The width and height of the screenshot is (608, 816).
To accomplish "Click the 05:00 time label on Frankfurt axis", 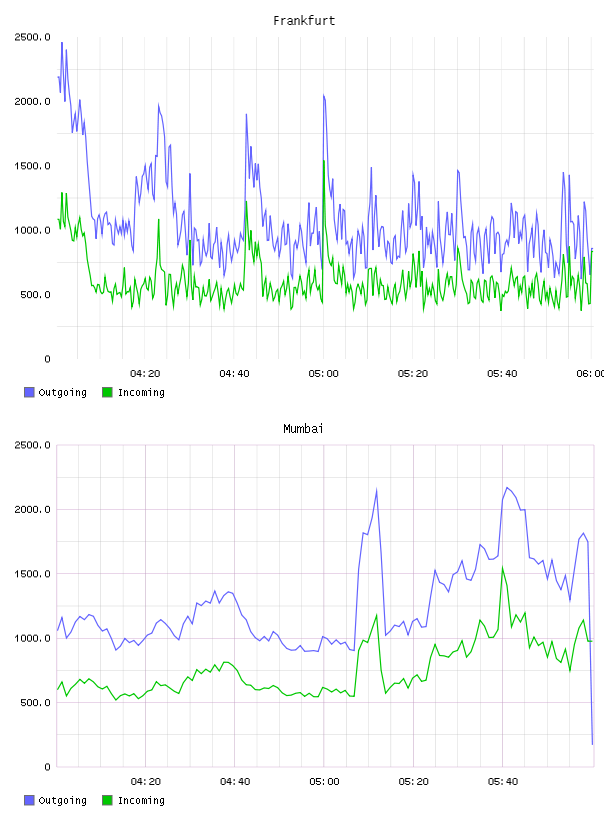I will pos(324,374).
